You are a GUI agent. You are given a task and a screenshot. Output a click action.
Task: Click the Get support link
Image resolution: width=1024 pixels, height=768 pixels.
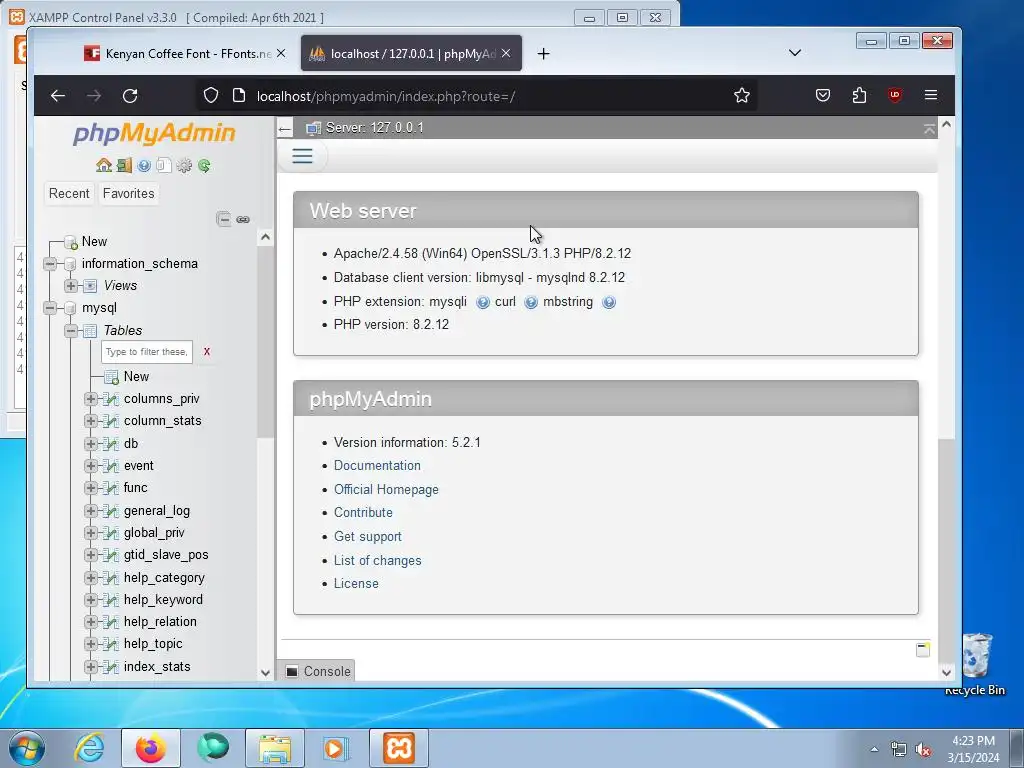368,536
